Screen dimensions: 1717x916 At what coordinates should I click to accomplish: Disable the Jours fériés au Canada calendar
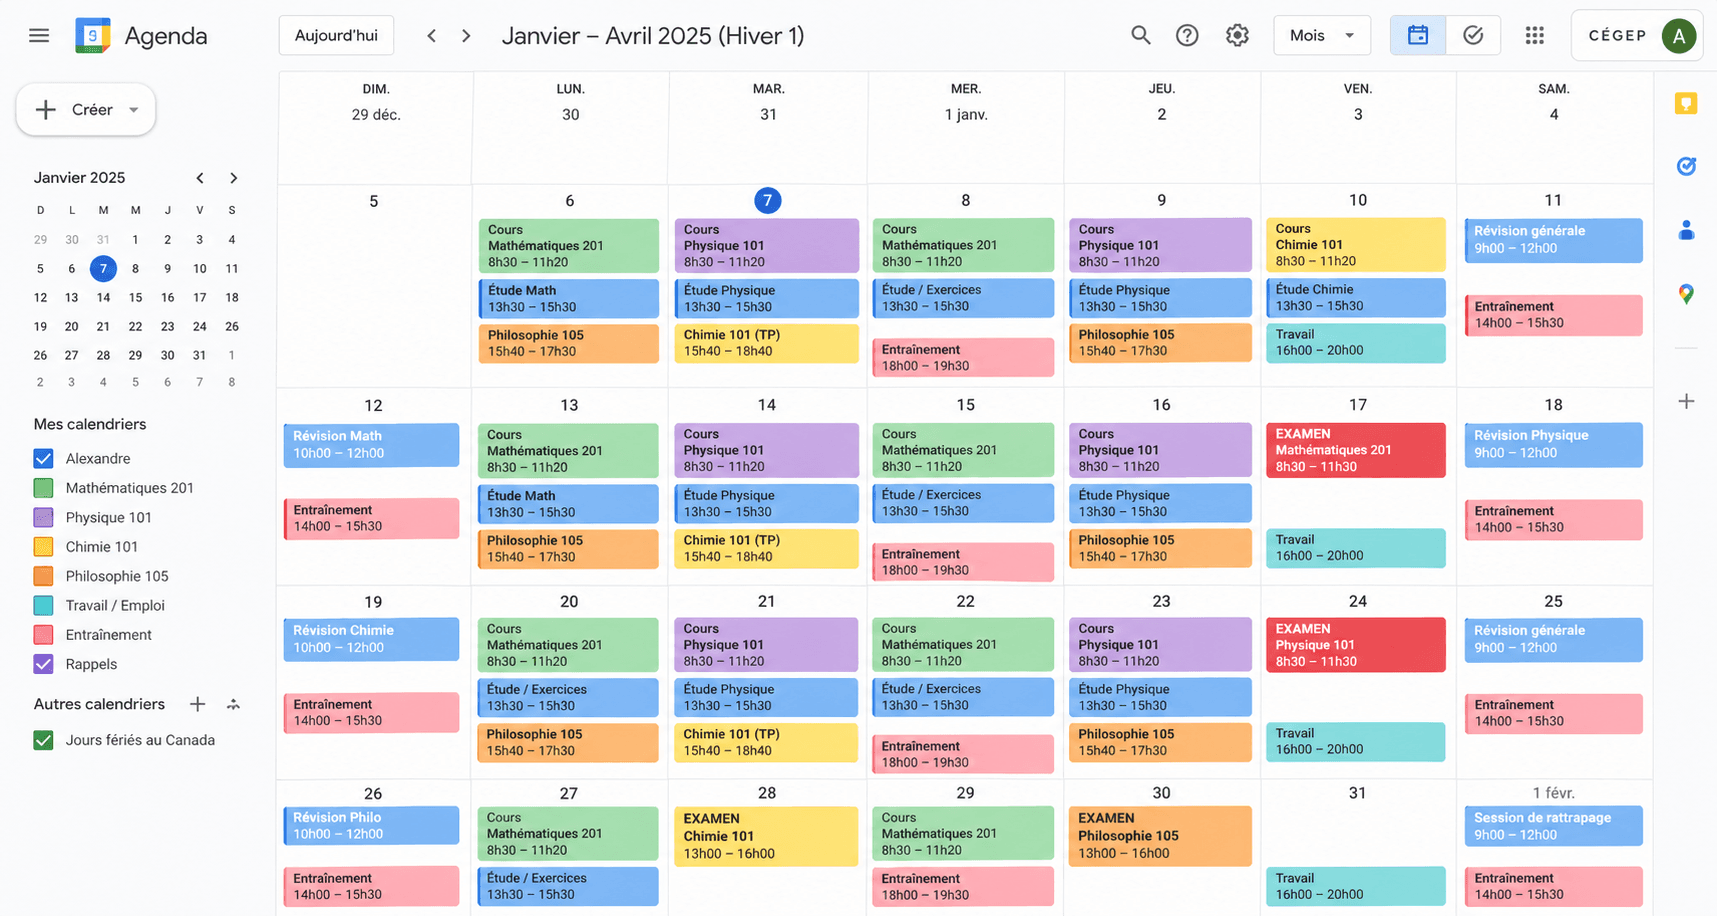click(x=43, y=740)
